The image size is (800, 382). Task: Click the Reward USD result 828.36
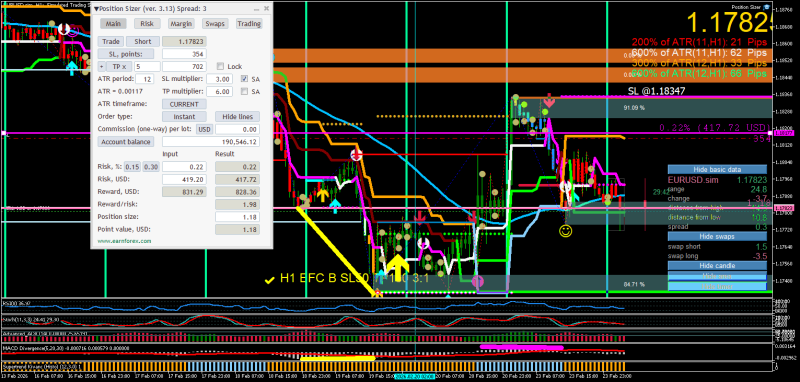[x=237, y=192]
